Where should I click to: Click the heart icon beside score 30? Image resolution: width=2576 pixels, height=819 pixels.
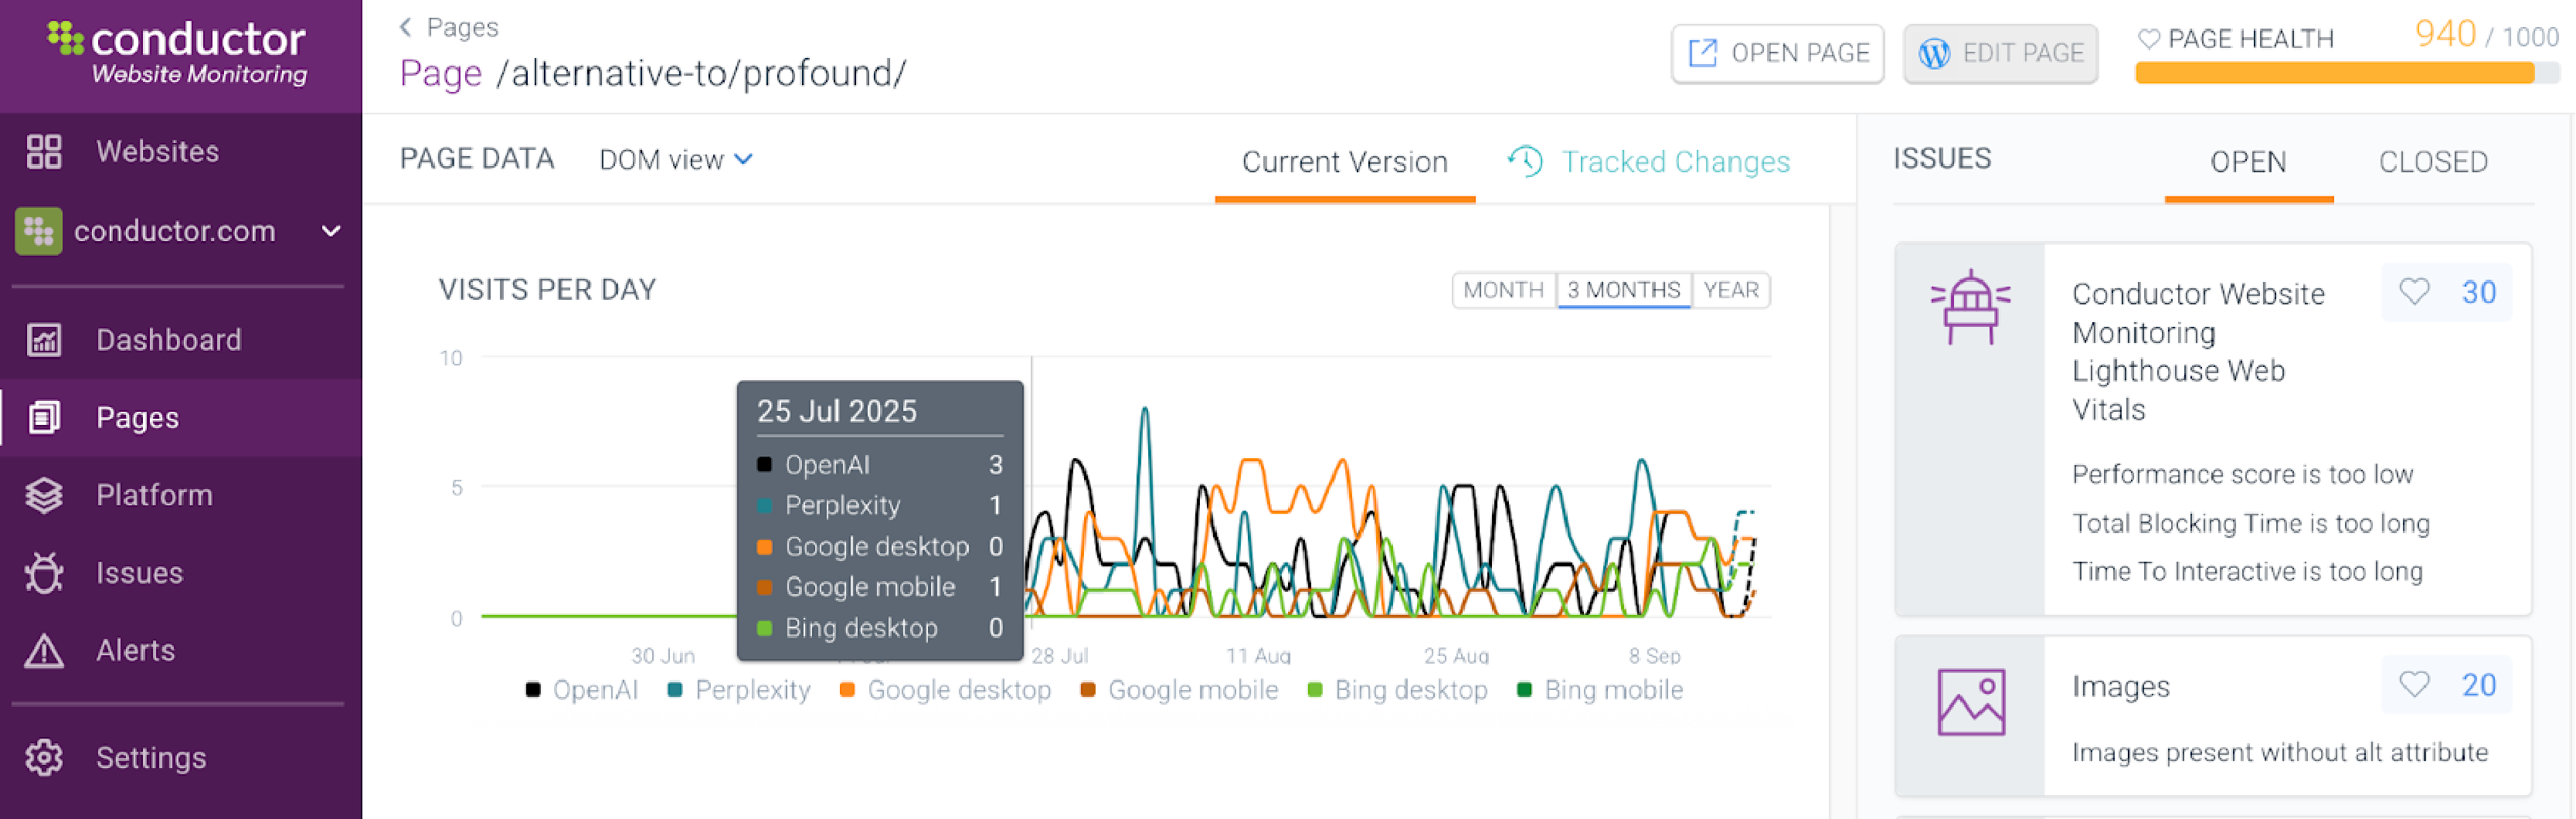[2414, 292]
